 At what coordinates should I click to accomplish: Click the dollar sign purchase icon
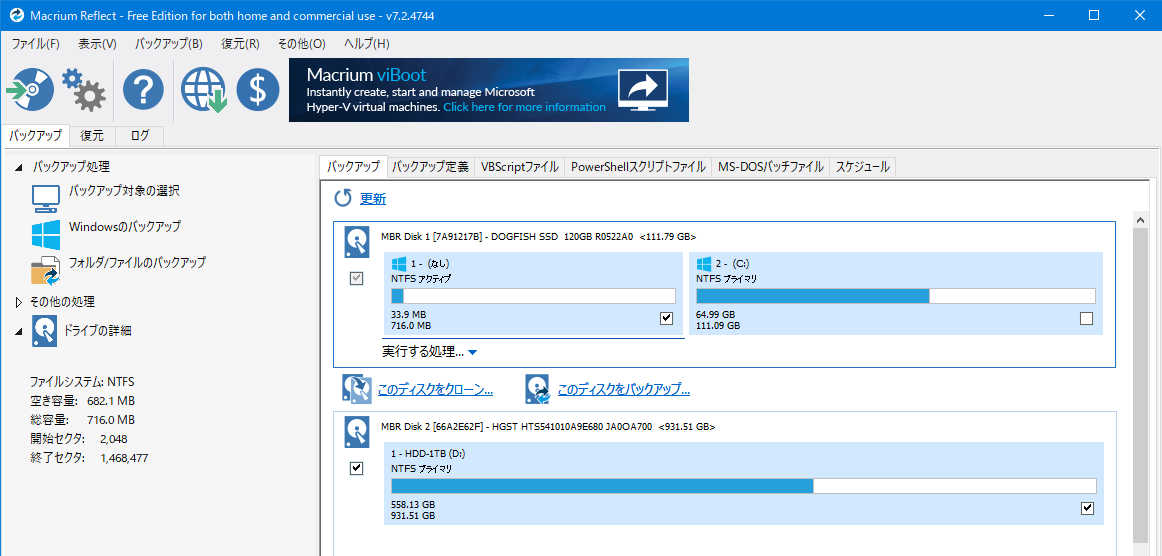point(258,90)
